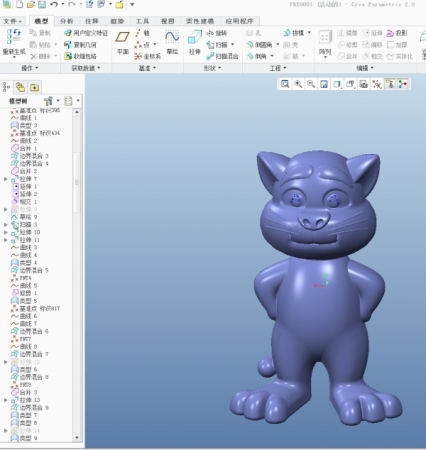Click the 用户定义特征 tool
426x450 pixels.
click(86, 33)
